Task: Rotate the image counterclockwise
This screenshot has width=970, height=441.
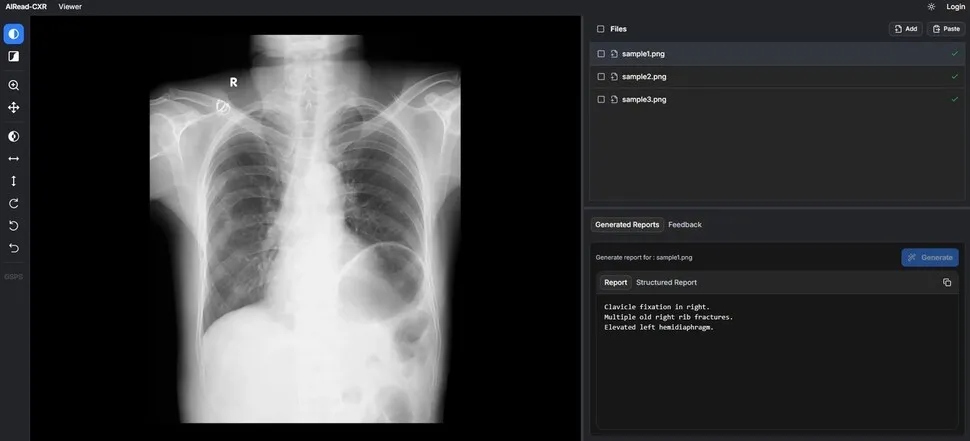Action: click(14, 226)
